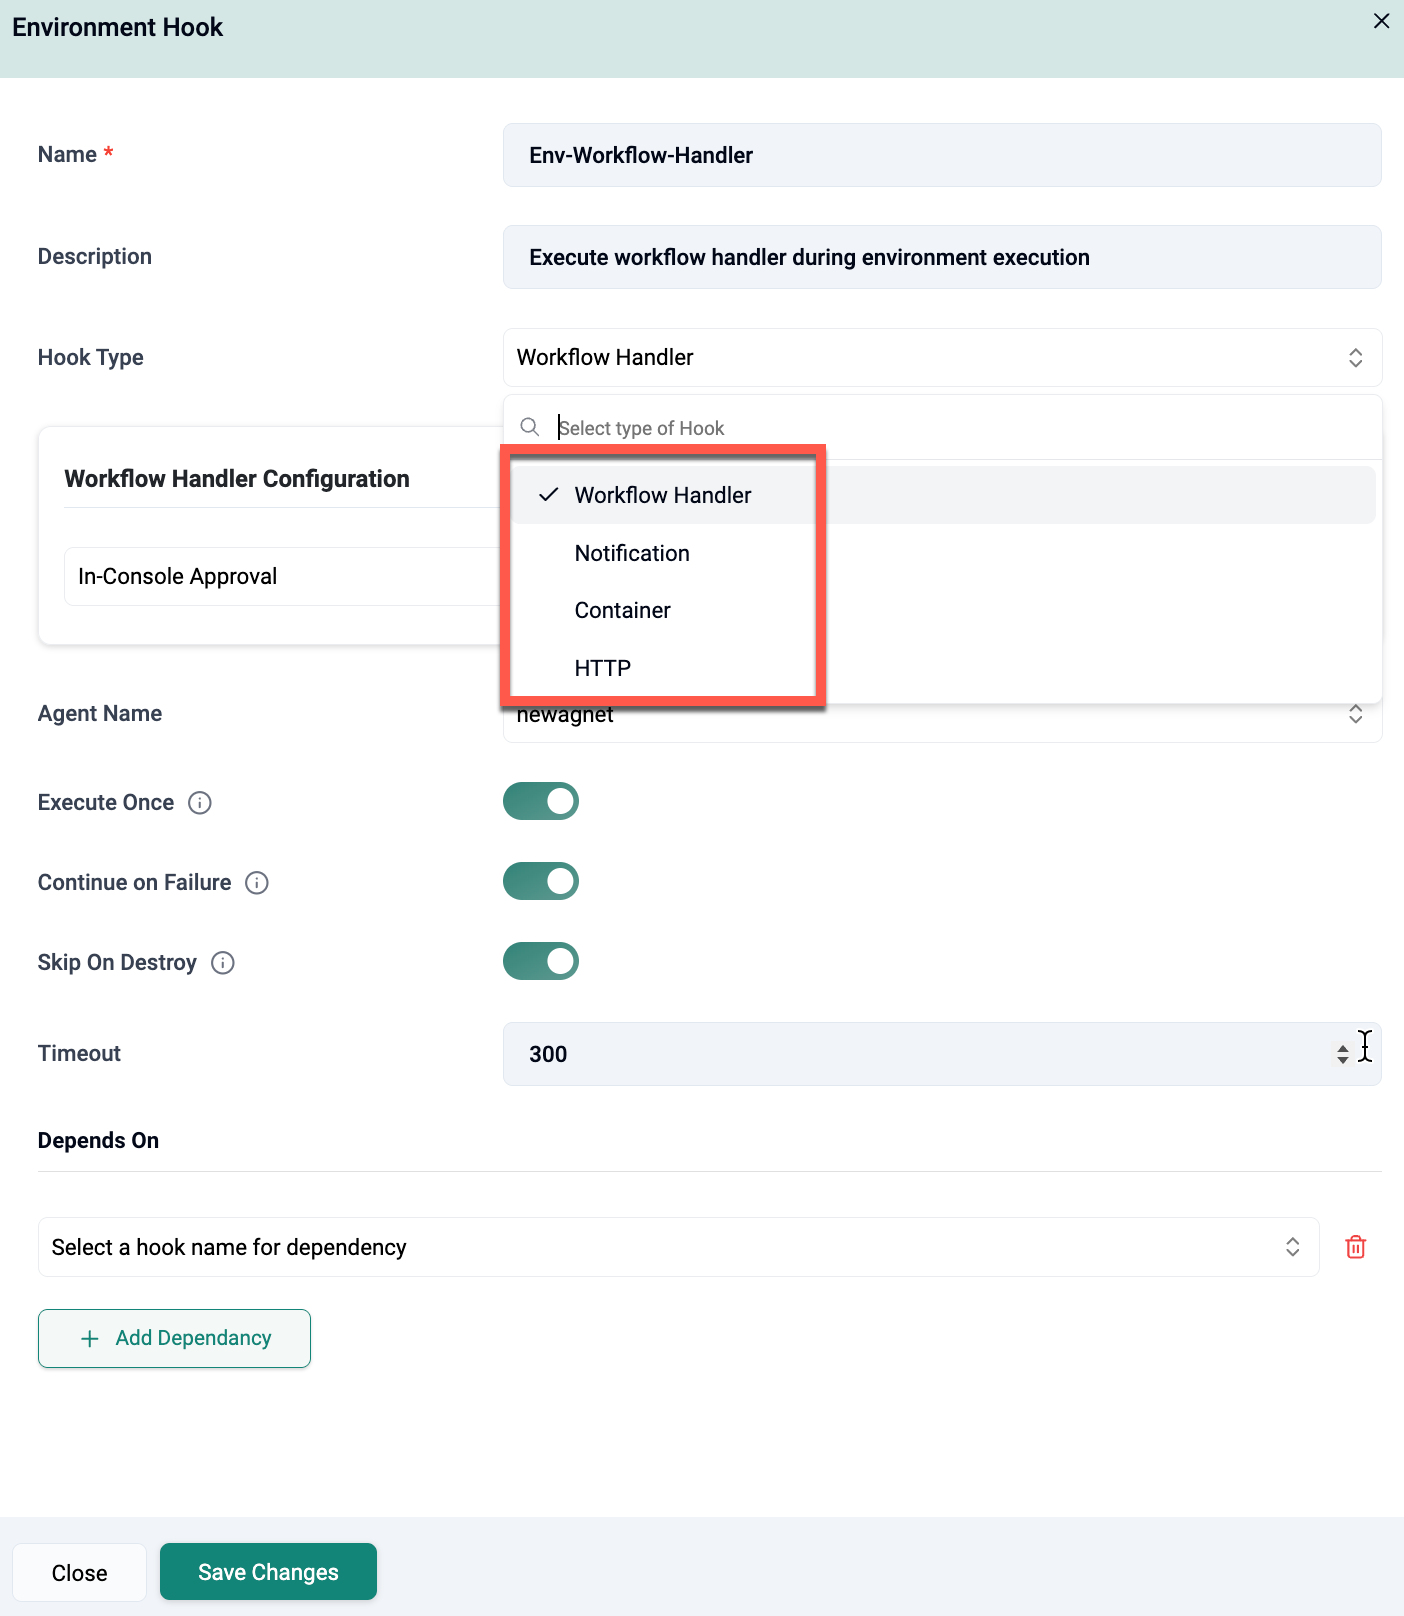Click the plus icon in Add Dependancy

click(90, 1339)
